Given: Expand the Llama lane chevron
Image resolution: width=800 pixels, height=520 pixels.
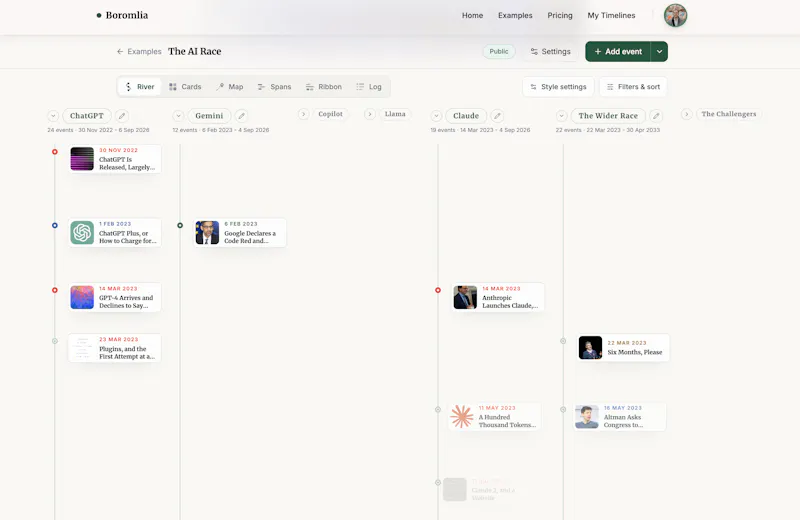Looking at the screenshot, I should click(370, 114).
